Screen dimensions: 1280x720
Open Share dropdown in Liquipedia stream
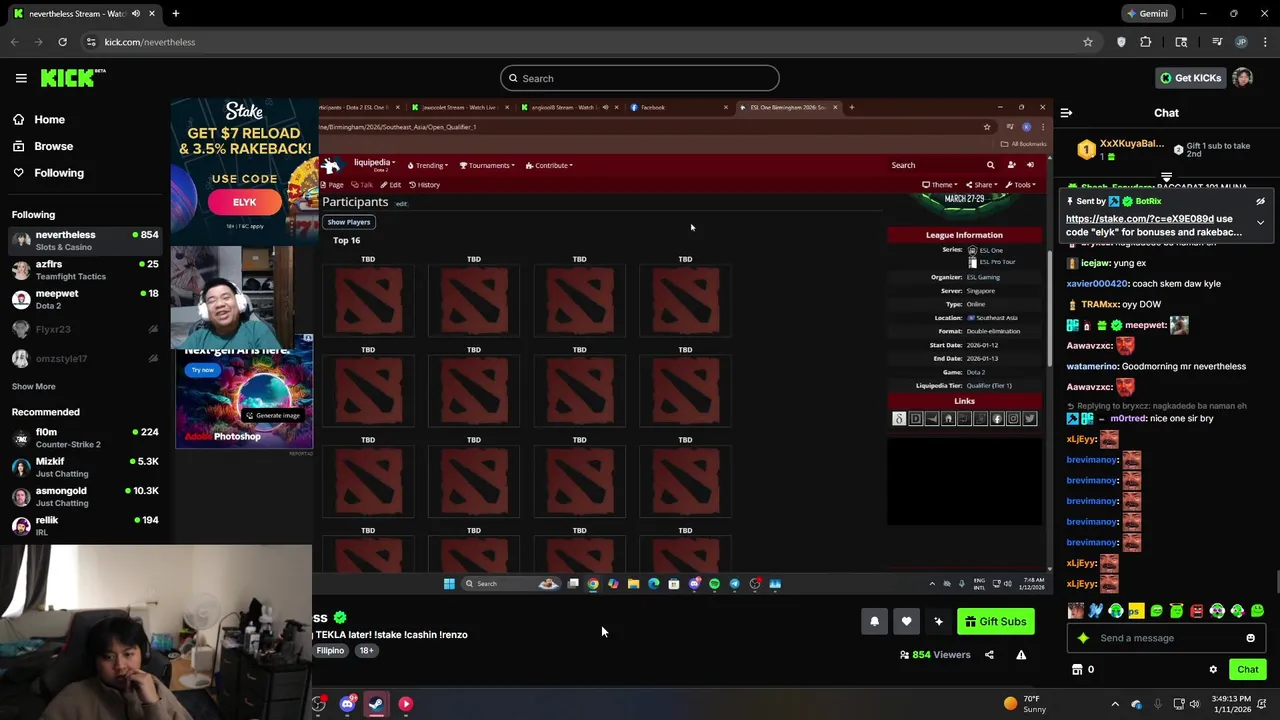980,185
